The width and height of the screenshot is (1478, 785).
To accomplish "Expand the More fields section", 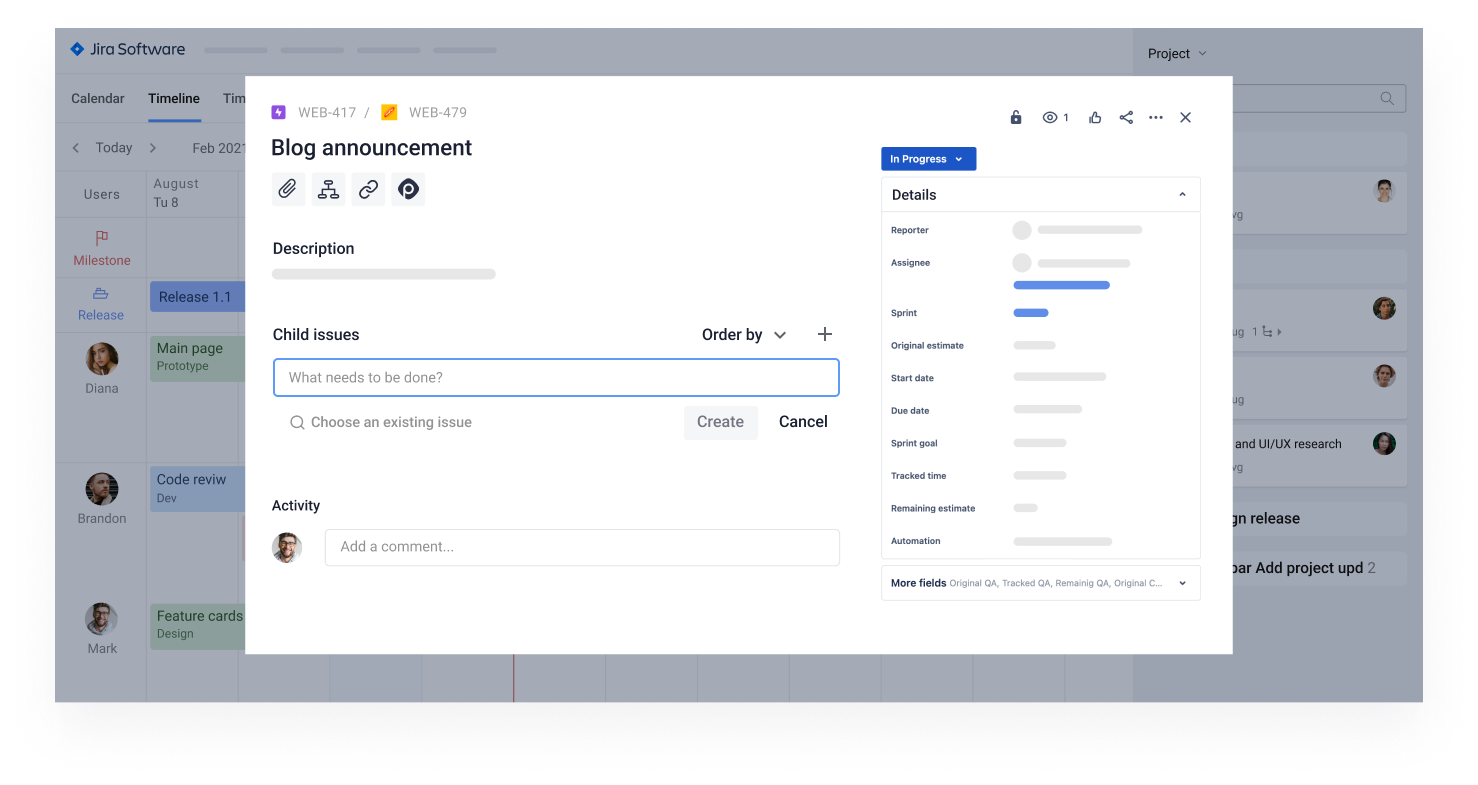I will [1182, 583].
